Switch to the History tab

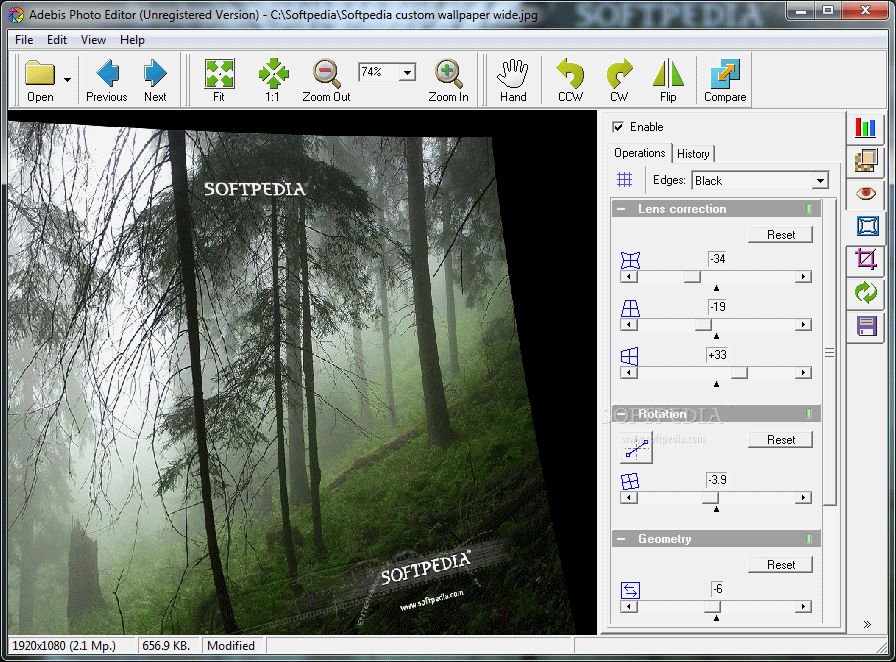[x=693, y=154]
